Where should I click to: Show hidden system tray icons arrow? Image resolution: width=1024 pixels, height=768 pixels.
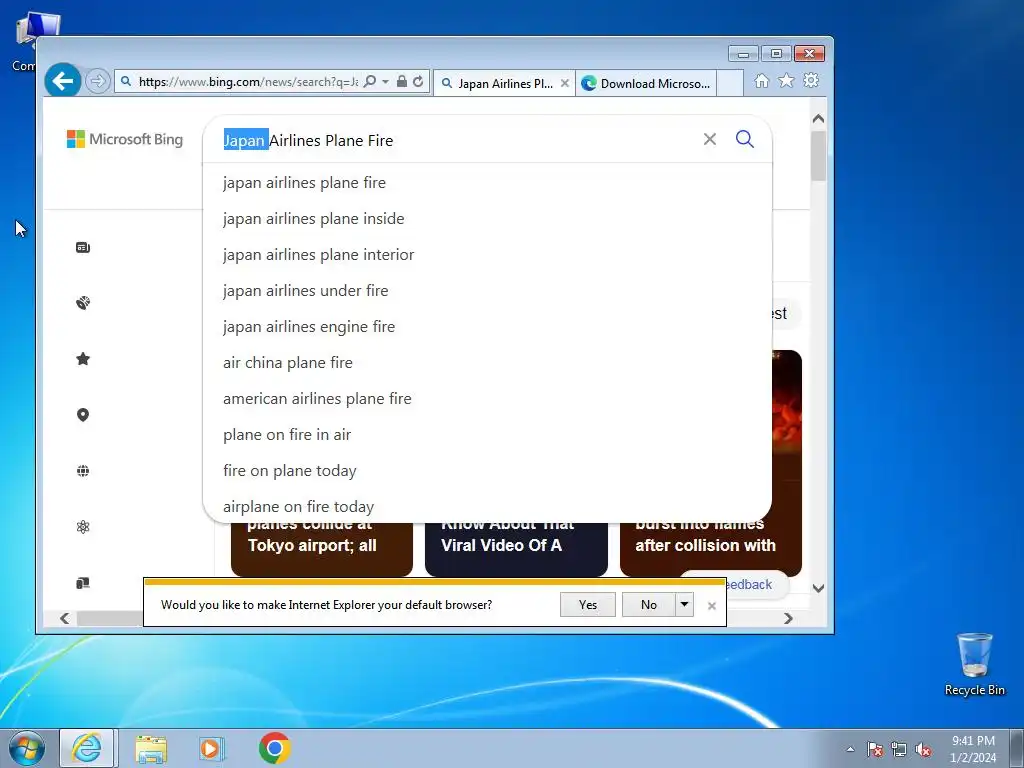click(x=850, y=749)
